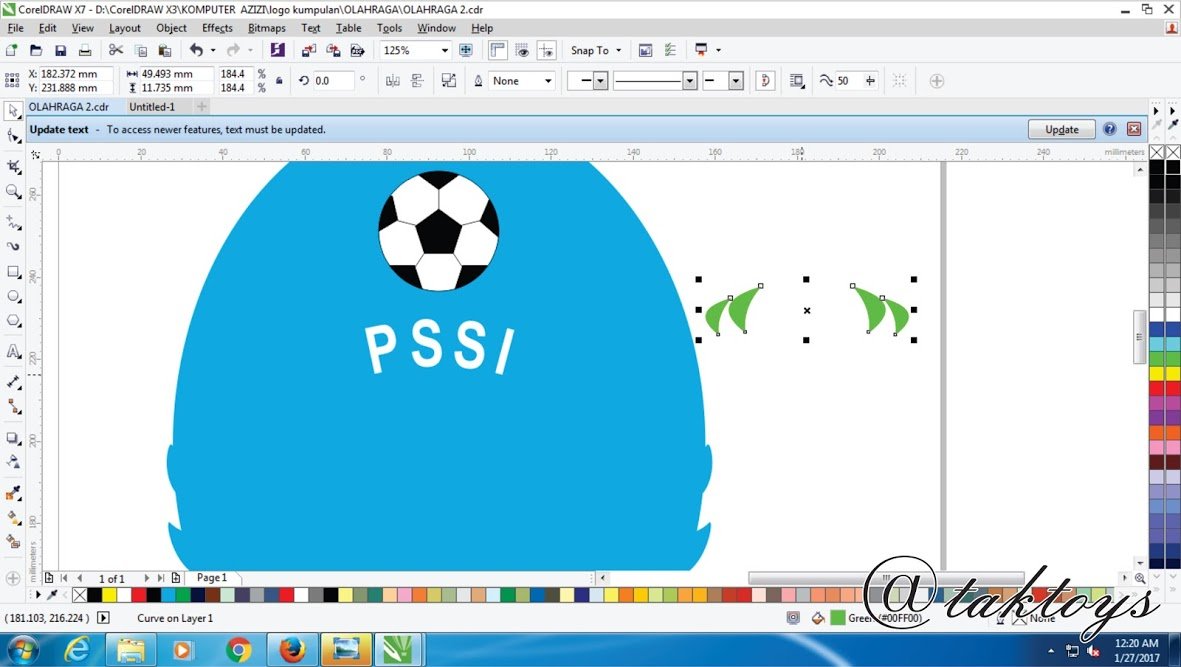Open the Effects menu

(x=217, y=28)
